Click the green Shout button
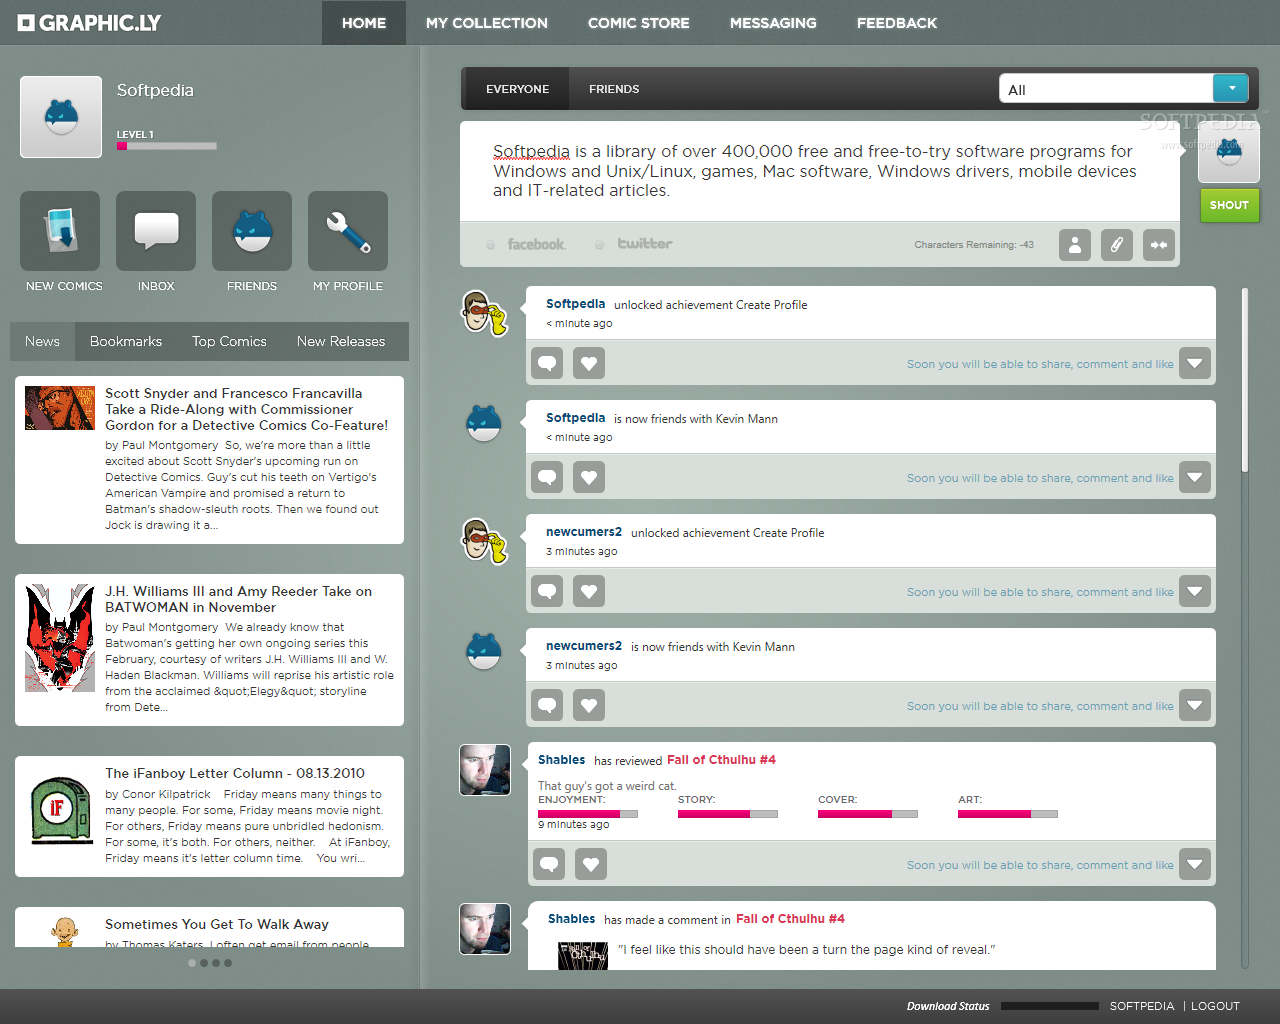Image resolution: width=1280 pixels, height=1024 pixels. pos(1229,205)
